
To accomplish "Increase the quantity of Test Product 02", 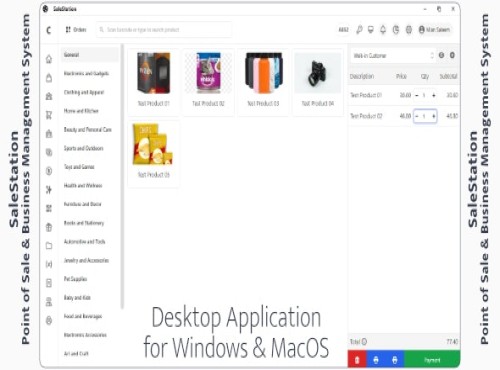I will tap(434, 116).
